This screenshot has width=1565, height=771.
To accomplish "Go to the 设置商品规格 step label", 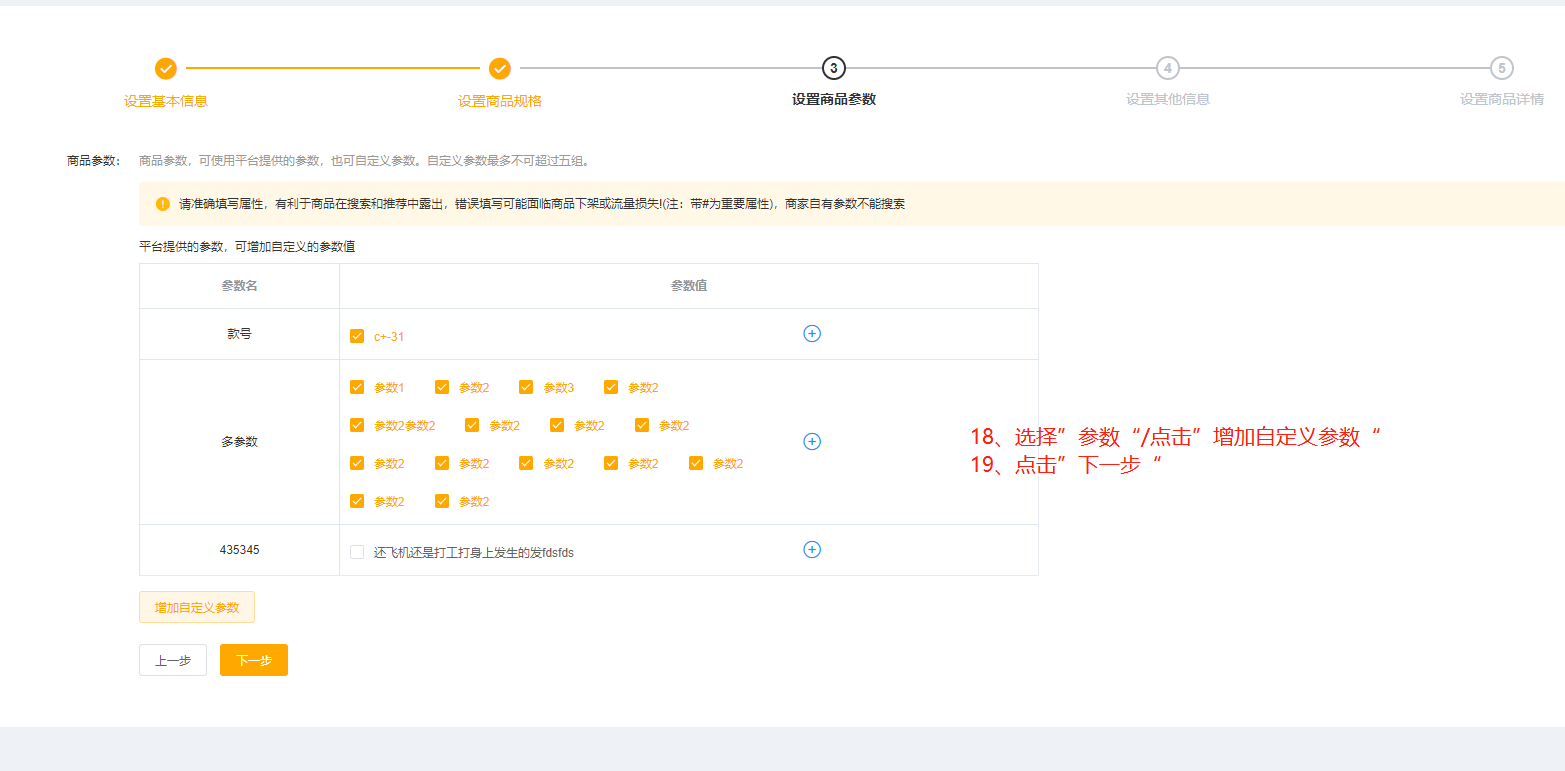I will [500, 101].
